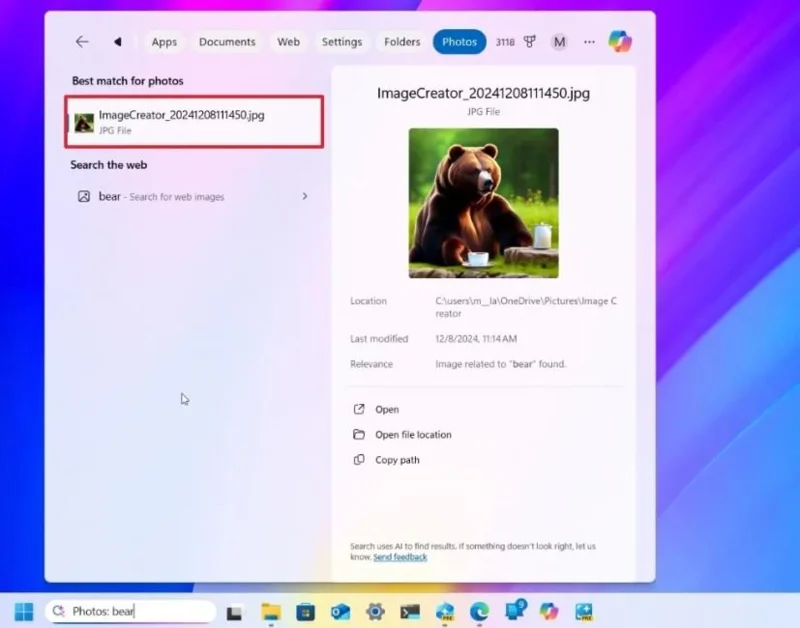Open the first PRE-badged taskbar app
The height and width of the screenshot is (628, 800).
445,612
